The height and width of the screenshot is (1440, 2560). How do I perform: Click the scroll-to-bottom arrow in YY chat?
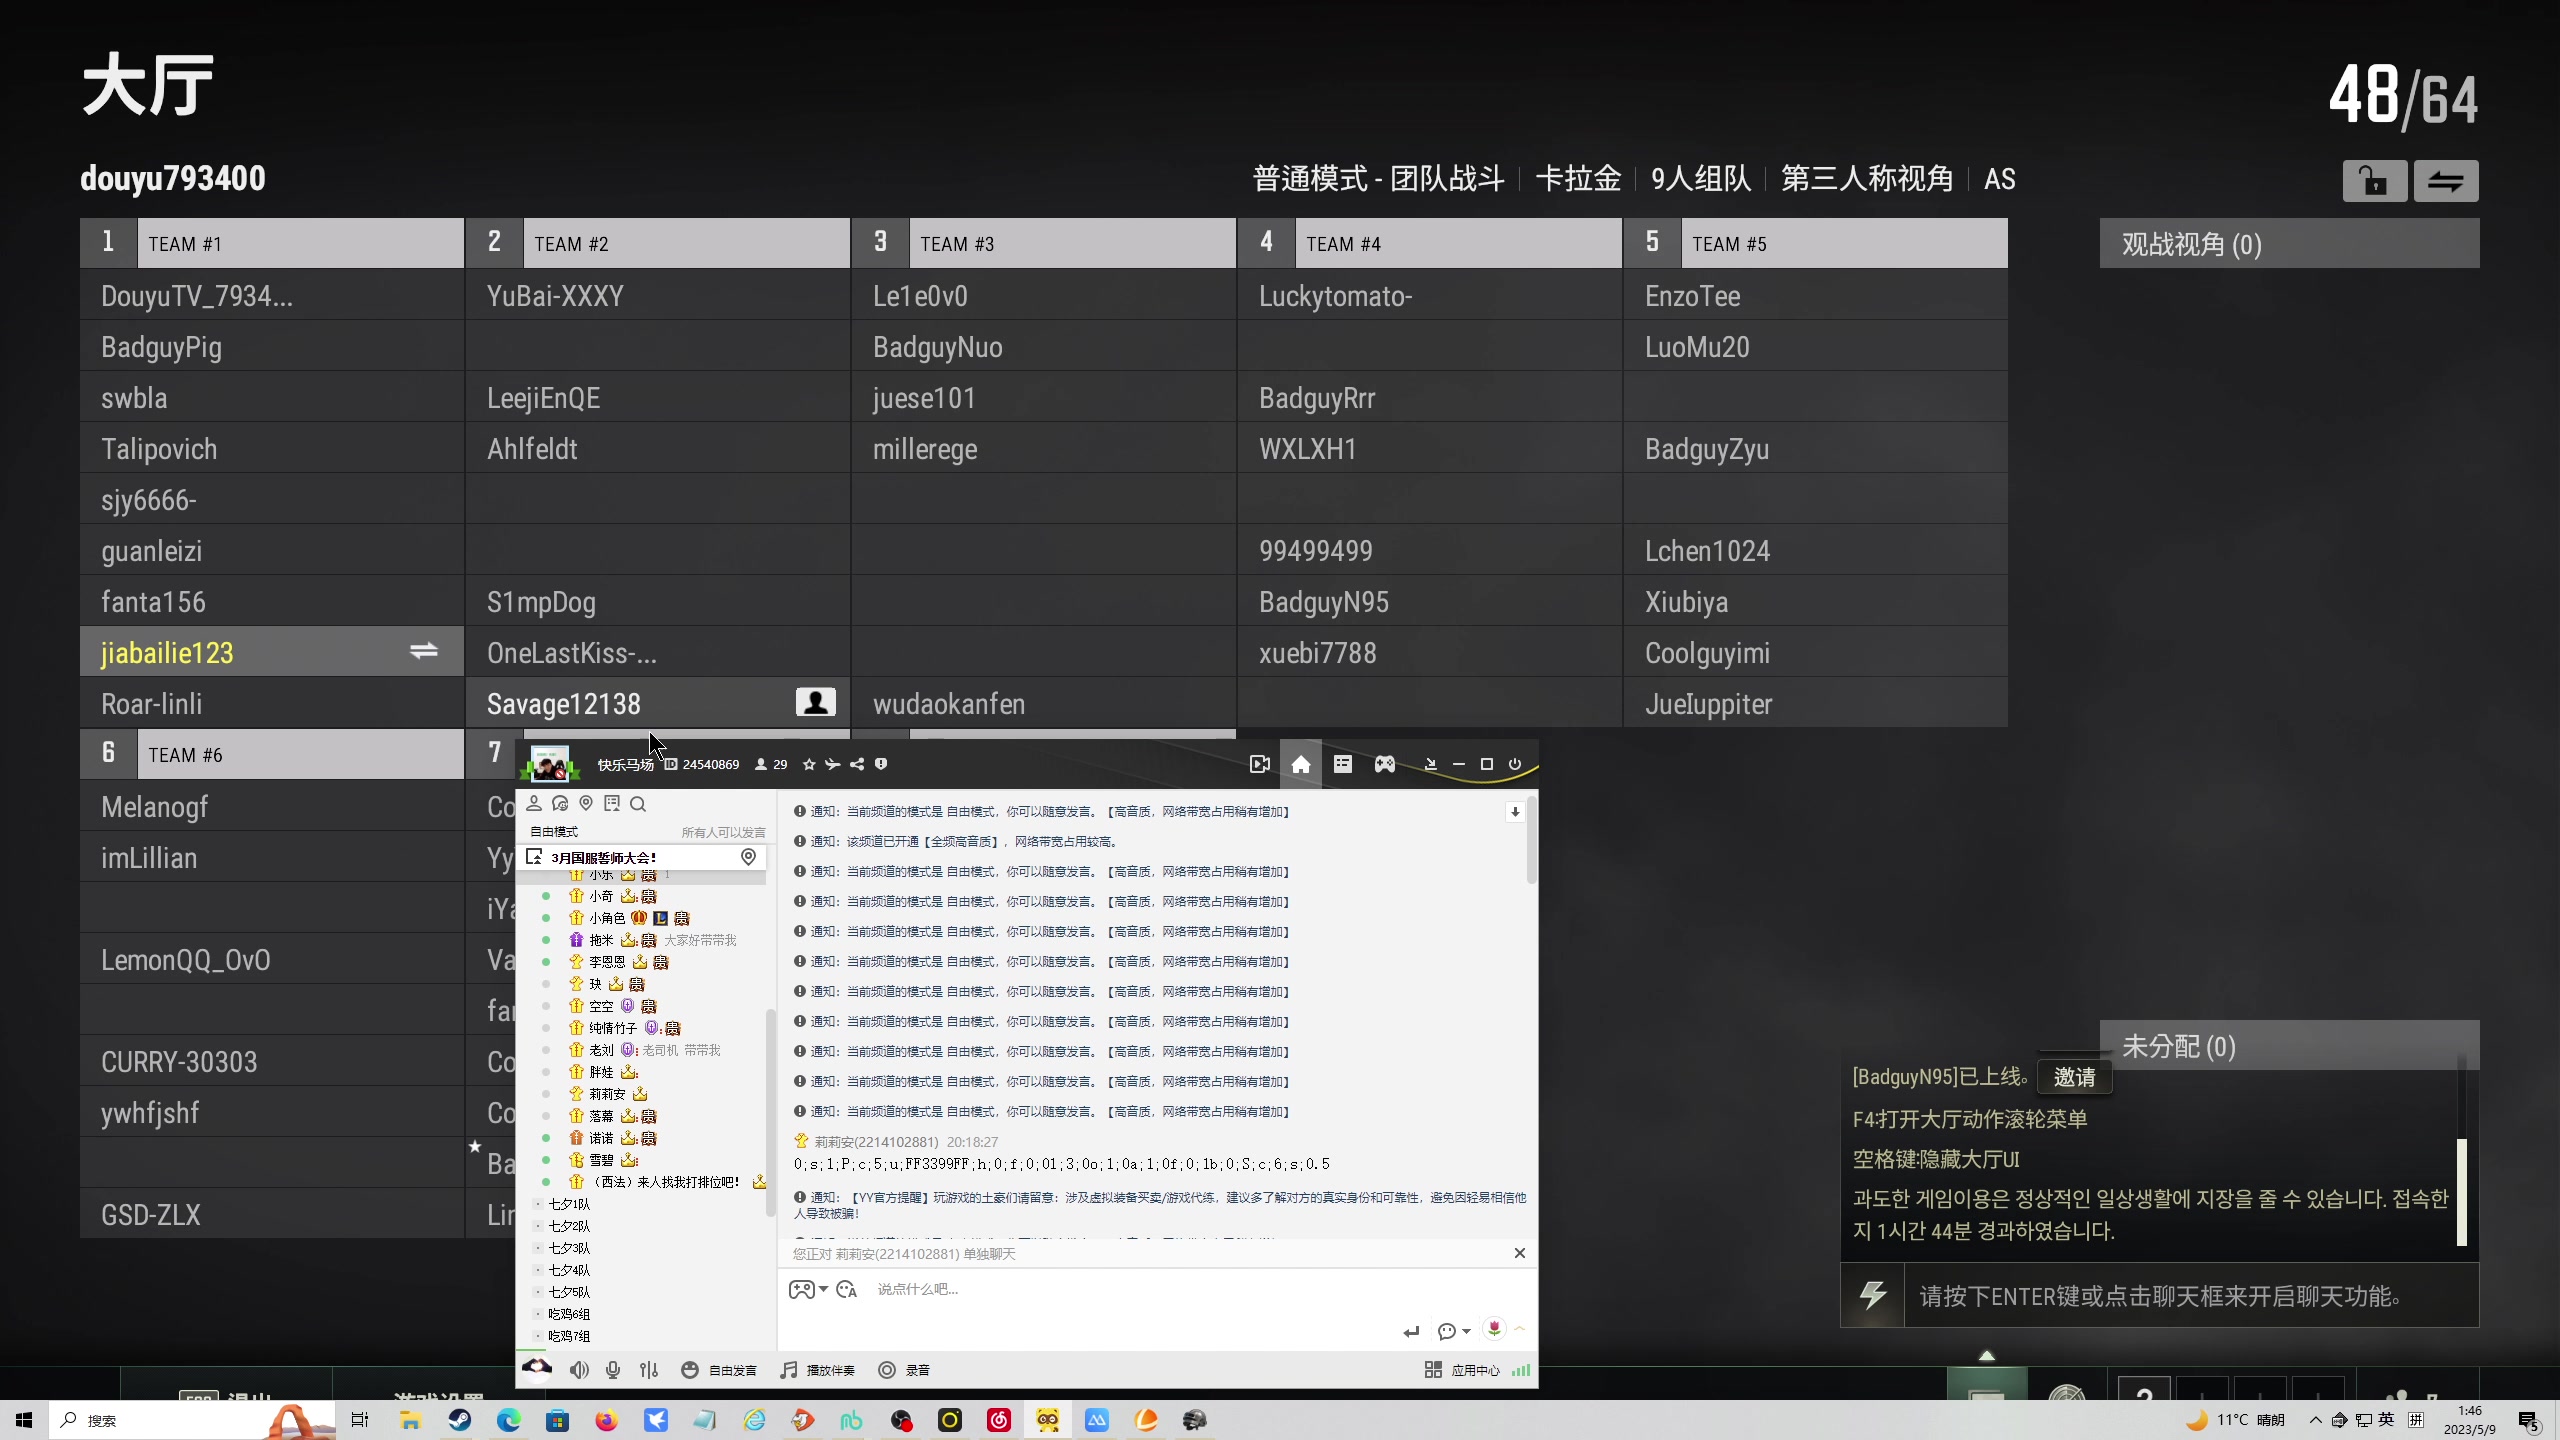[1515, 812]
